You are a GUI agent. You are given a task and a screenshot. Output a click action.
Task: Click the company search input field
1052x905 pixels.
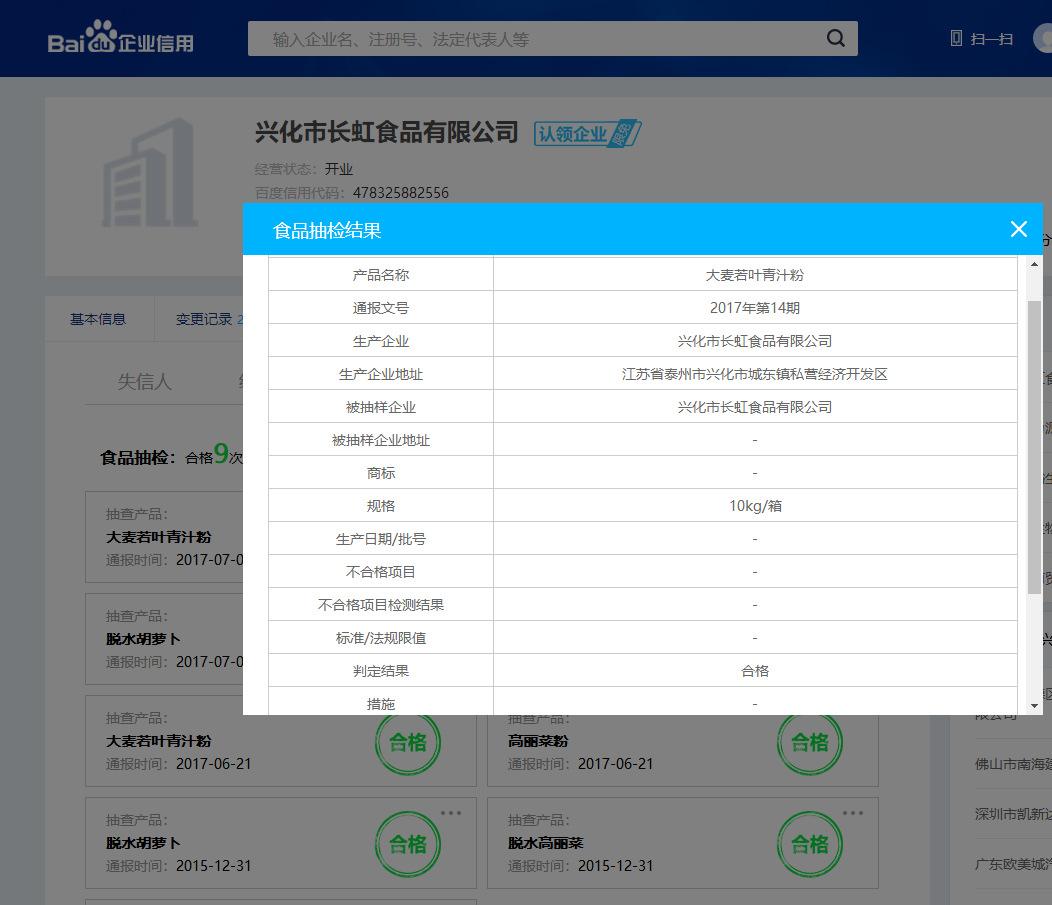(540, 39)
